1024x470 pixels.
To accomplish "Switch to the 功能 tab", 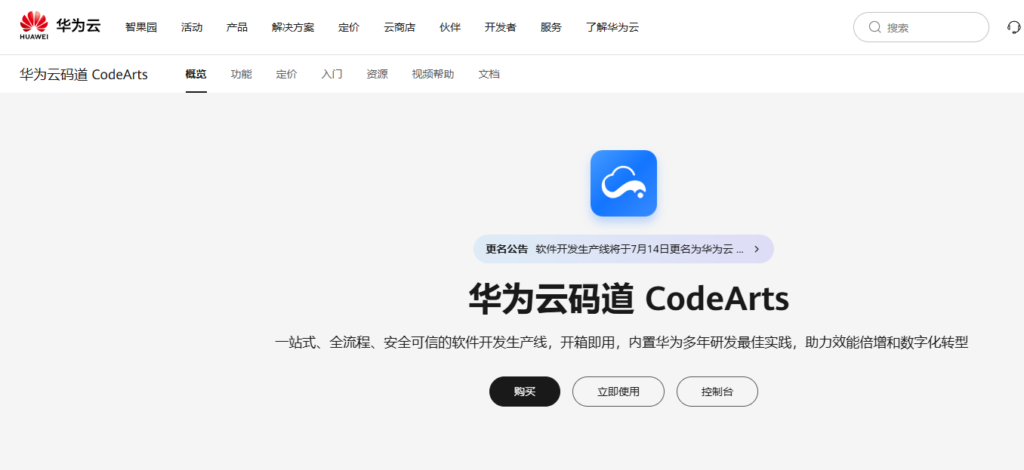I will tap(241, 74).
